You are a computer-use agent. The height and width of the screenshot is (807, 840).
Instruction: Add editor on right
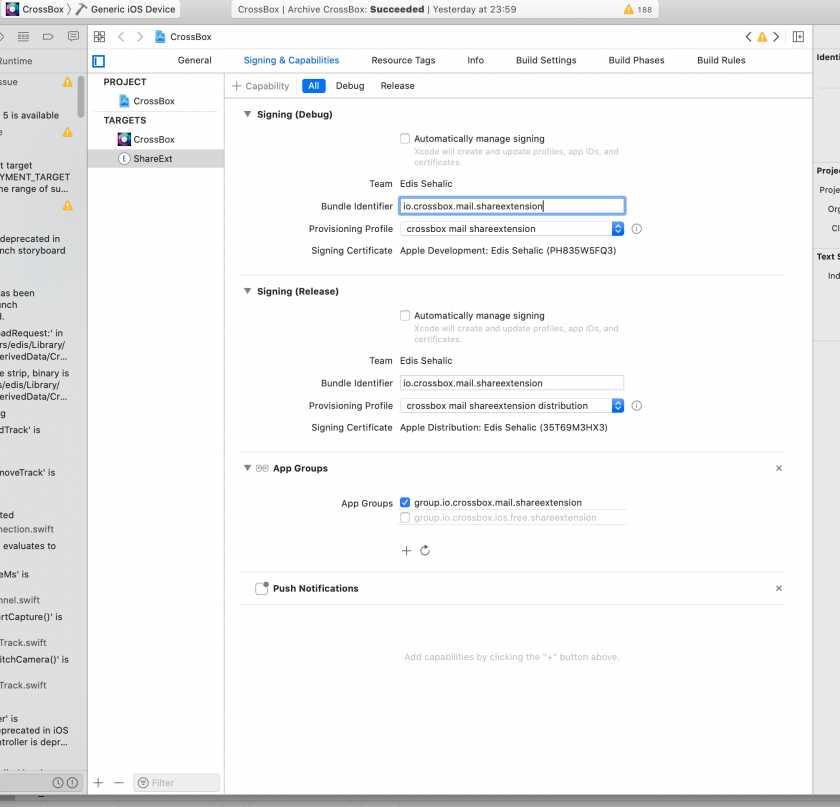798,36
